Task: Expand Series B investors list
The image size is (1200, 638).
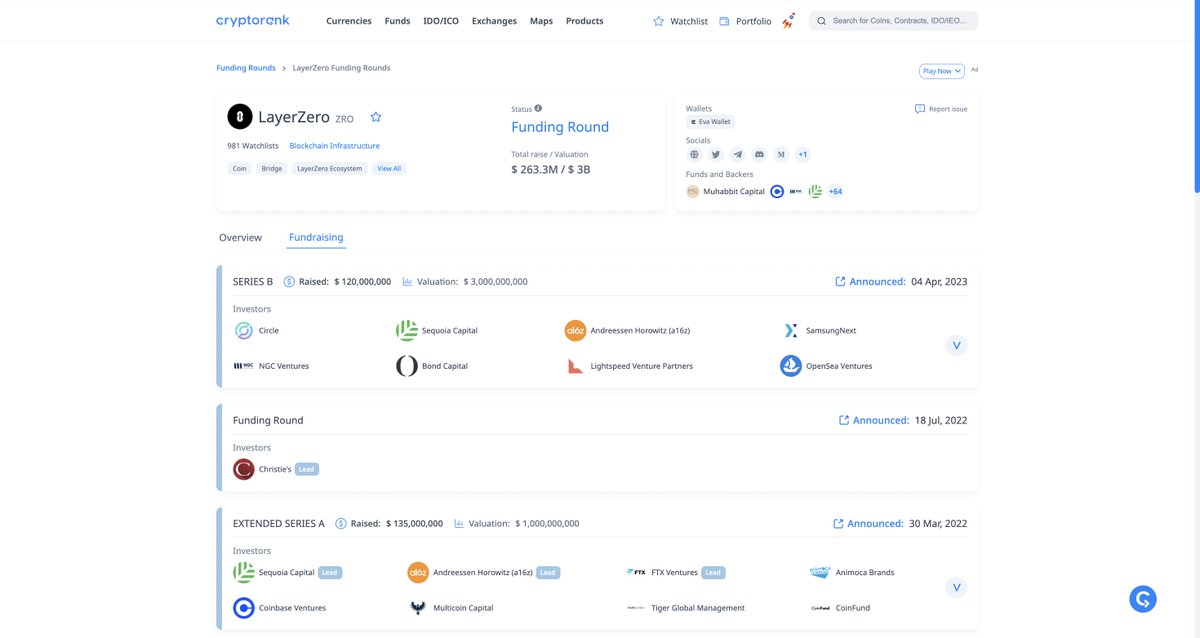Action: pos(956,345)
